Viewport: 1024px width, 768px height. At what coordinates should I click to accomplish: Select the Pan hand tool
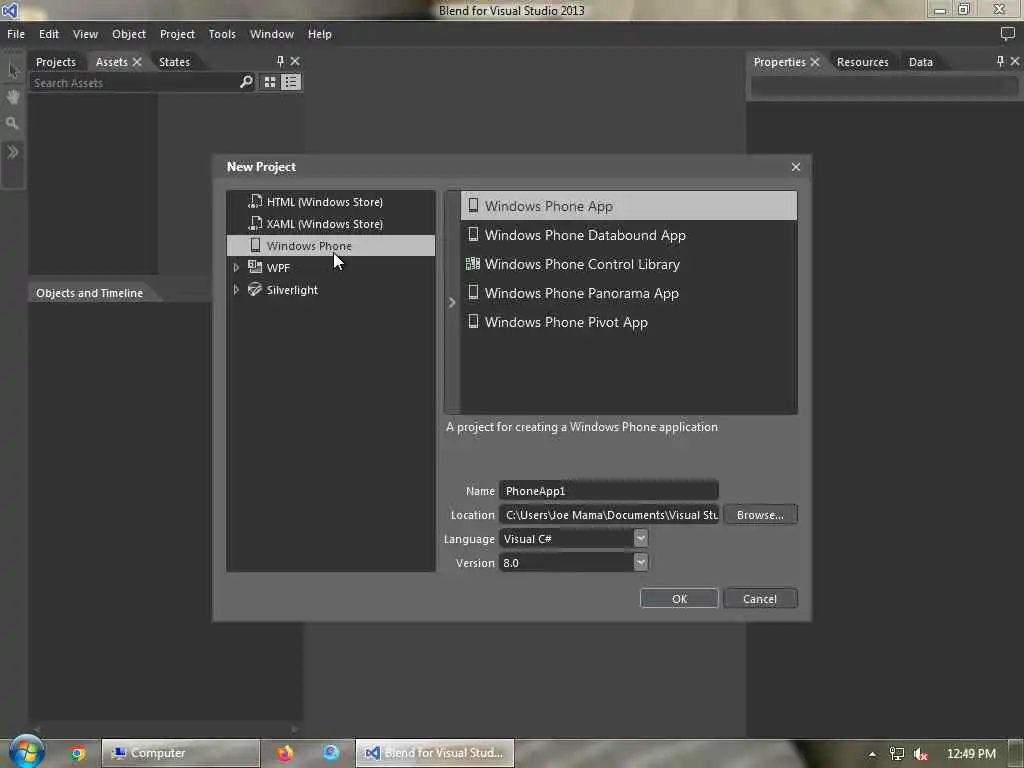pyautogui.click(x=13, y=97)
